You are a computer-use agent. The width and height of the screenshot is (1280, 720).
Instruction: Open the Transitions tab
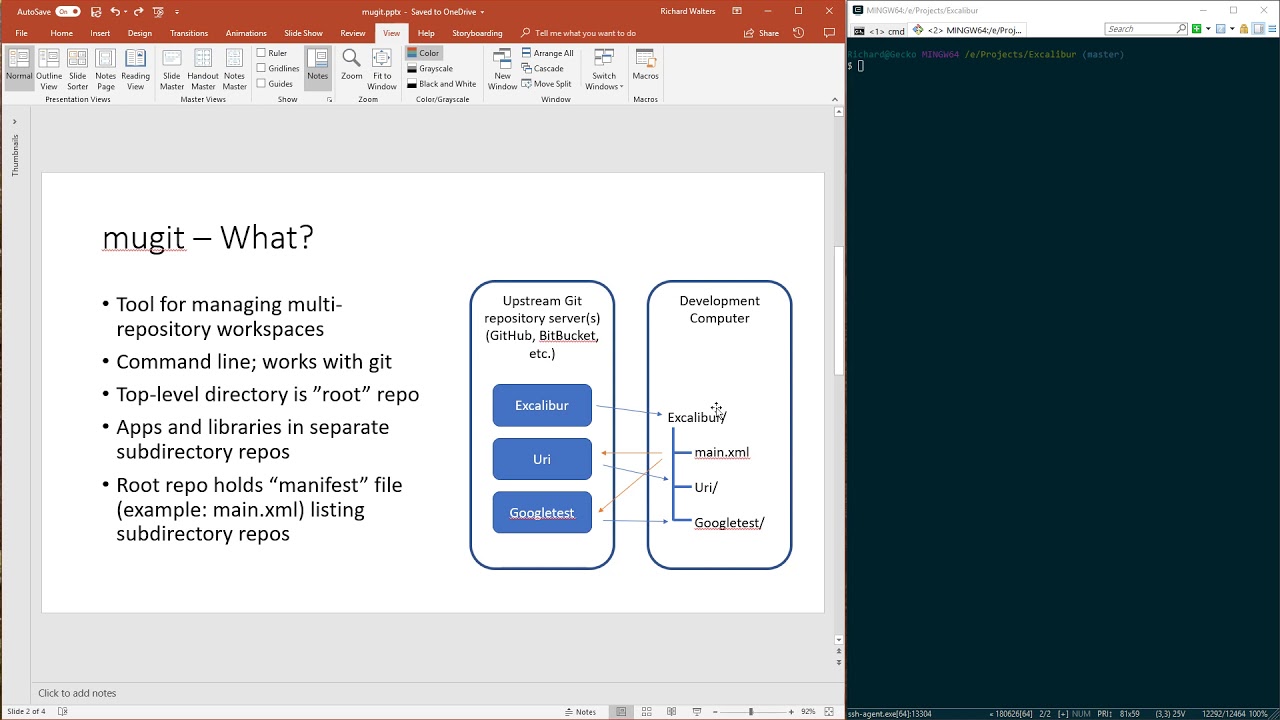[x=189, y=33]
